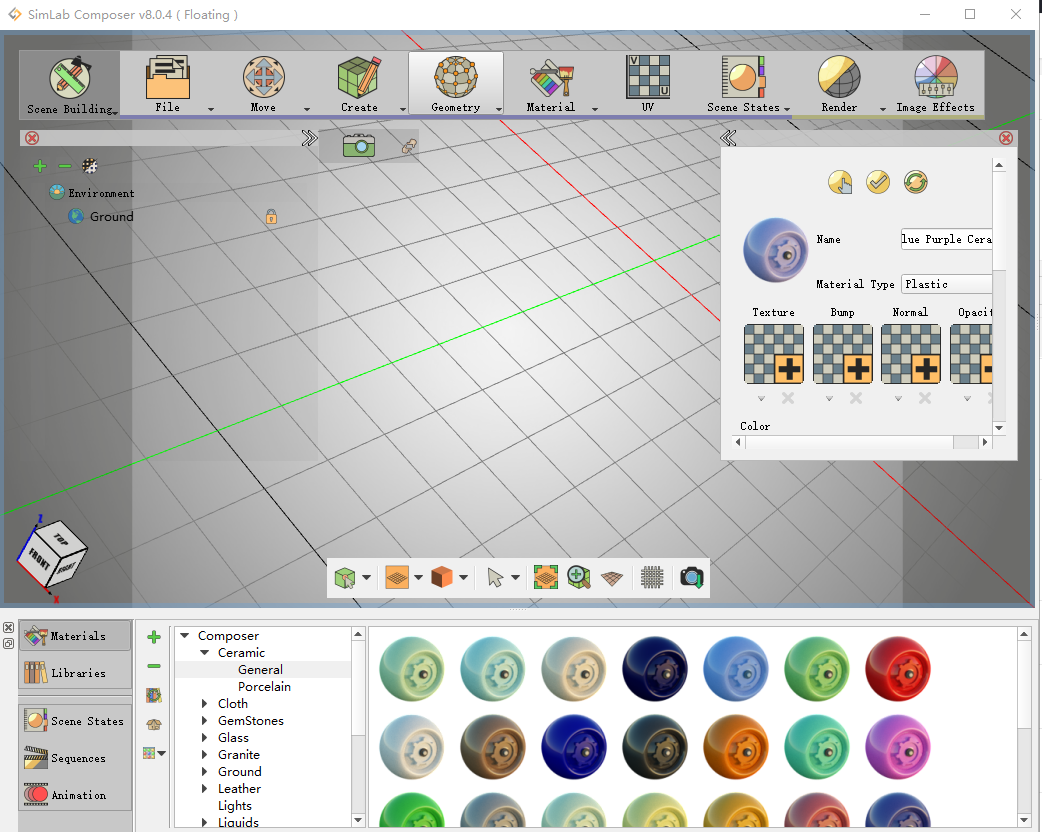Open the UV editor

click(x=647, y=84)
